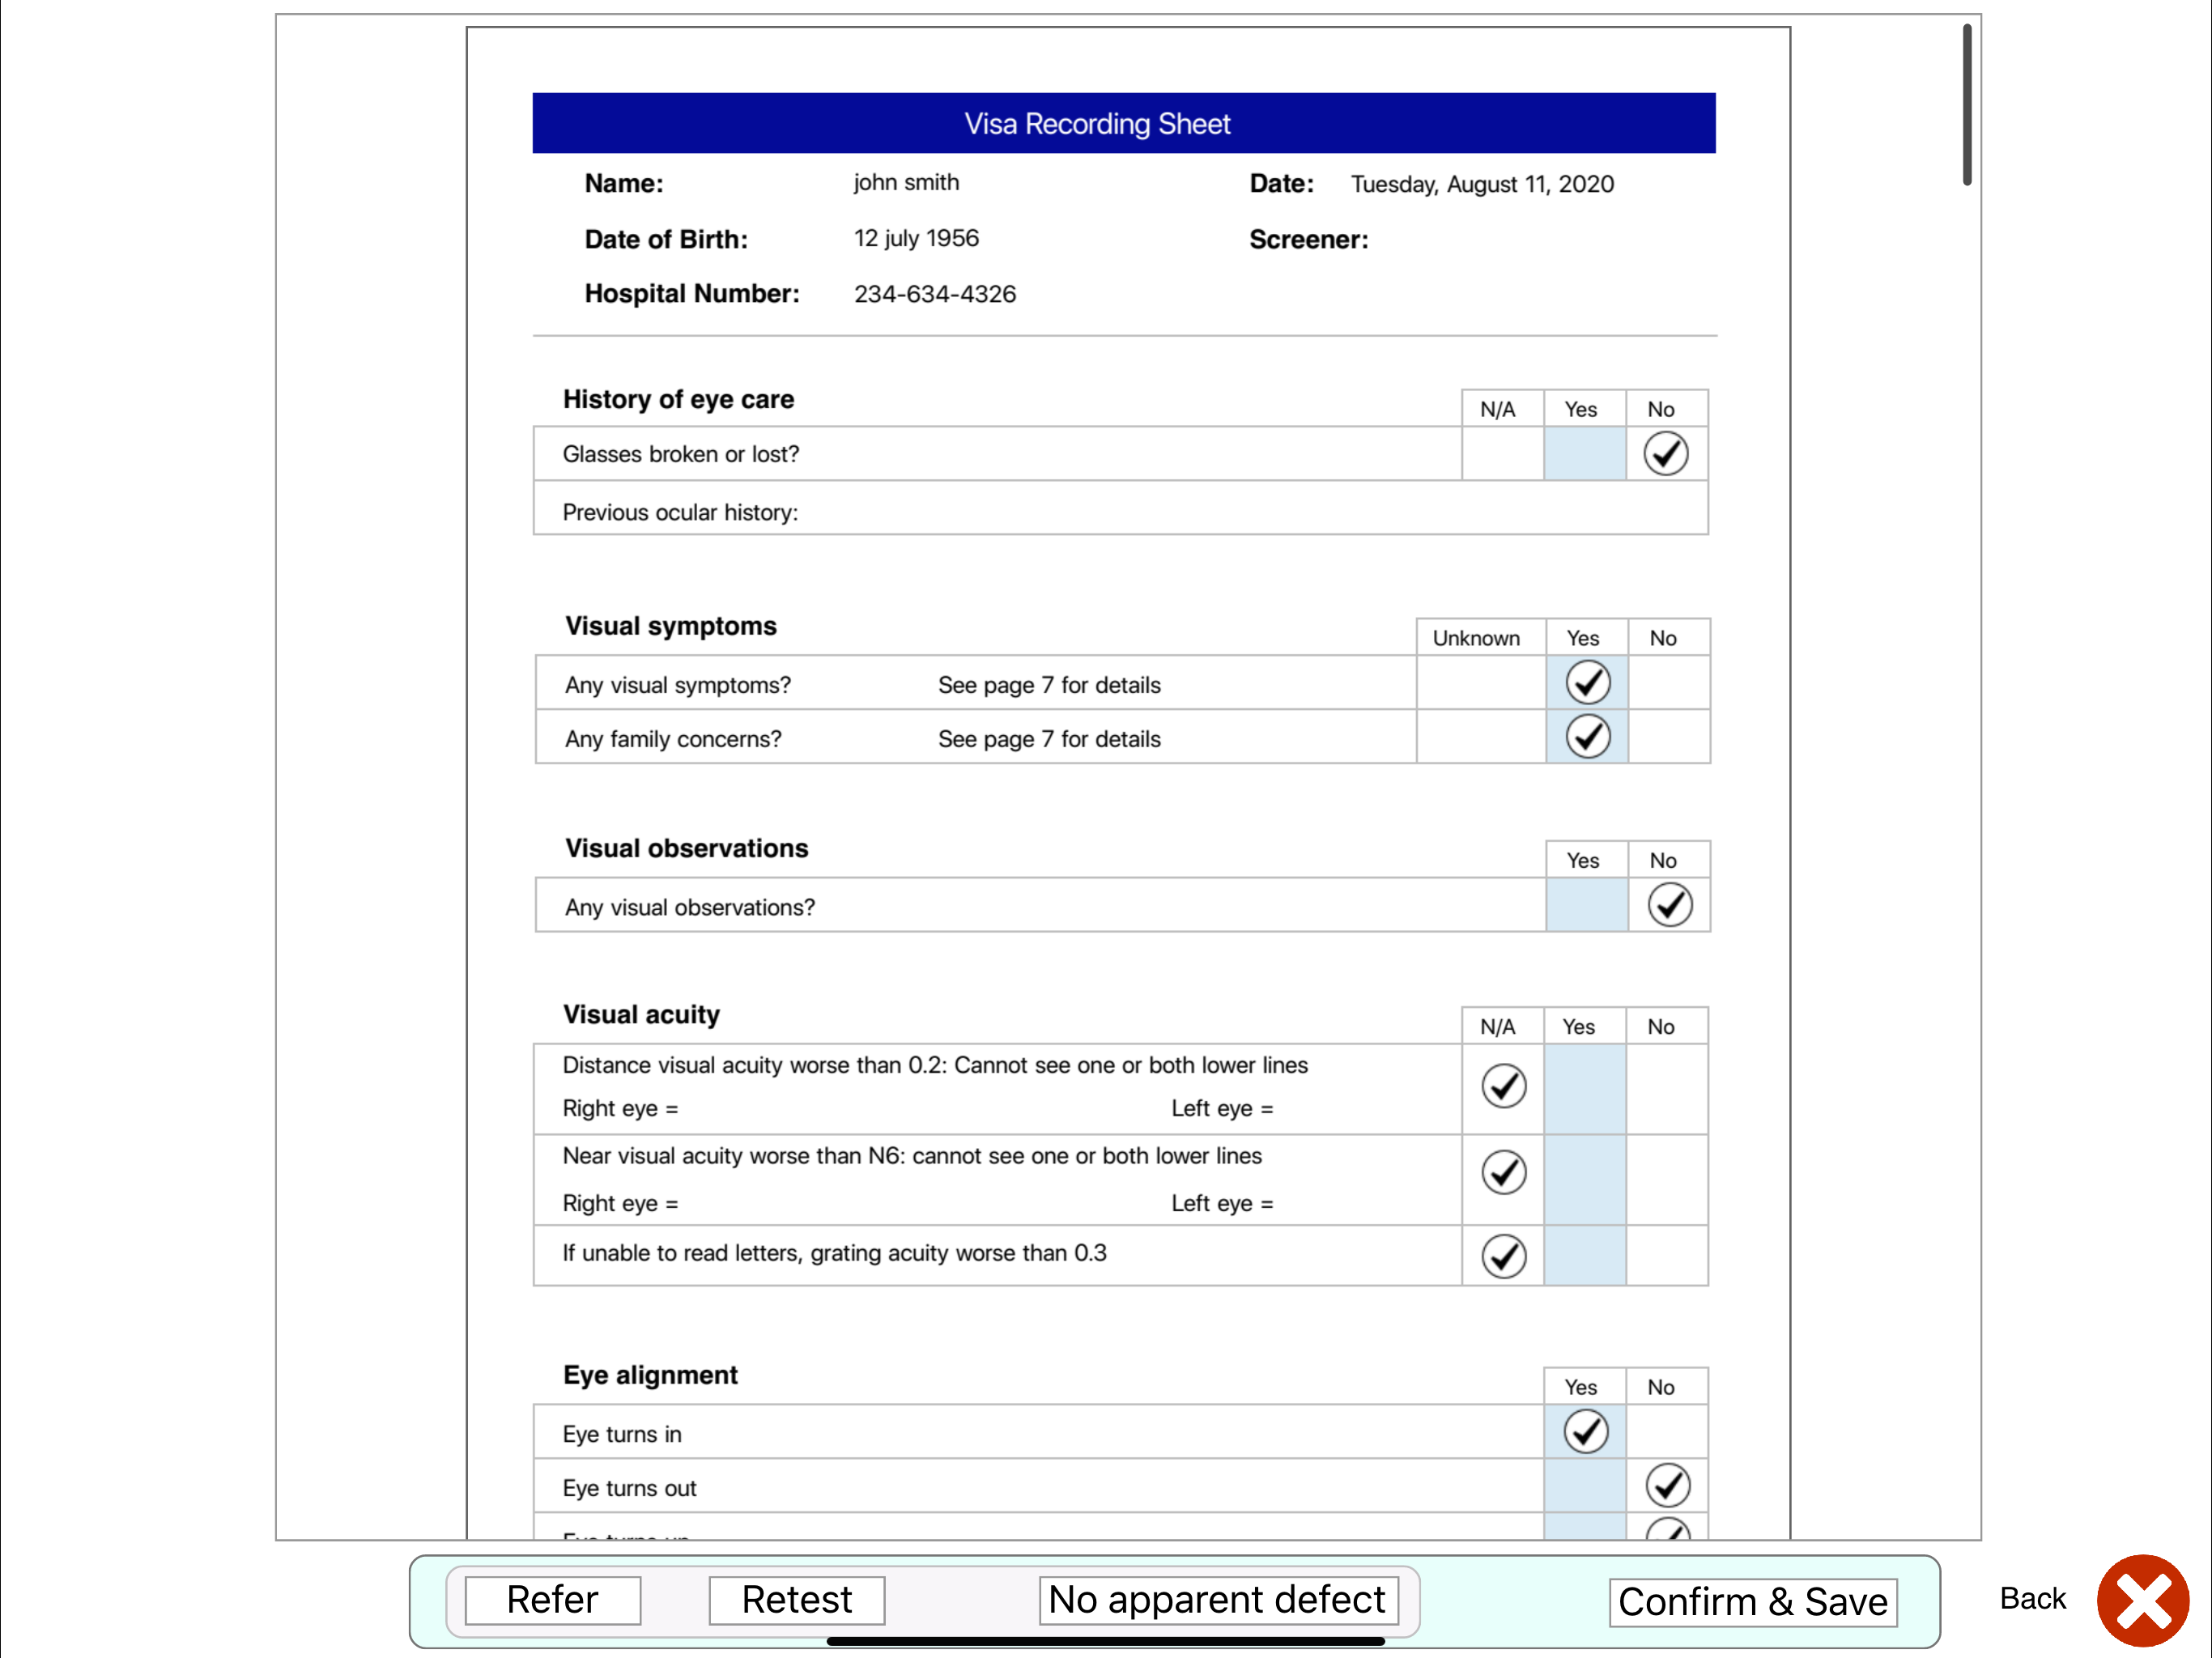Screen dimensions: 2212x1658
Task: Toggle Yes checkmark for Eye turns in
Action: coord(1586,1432)
